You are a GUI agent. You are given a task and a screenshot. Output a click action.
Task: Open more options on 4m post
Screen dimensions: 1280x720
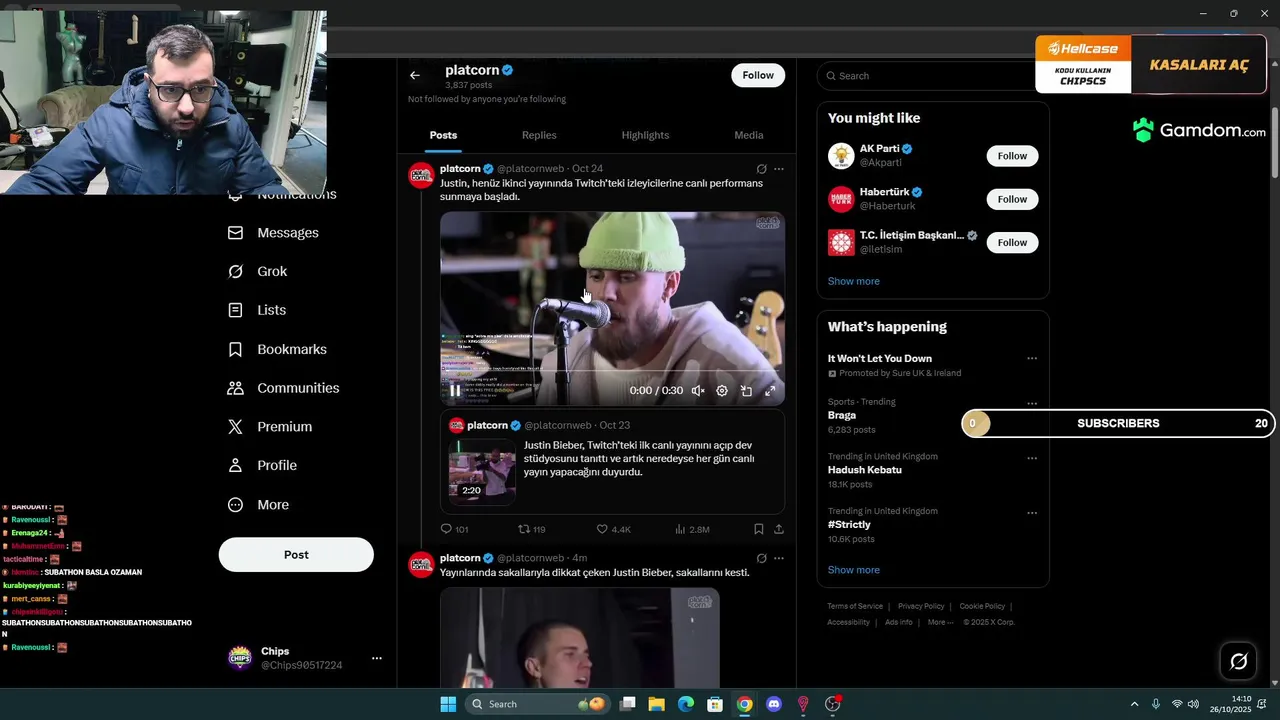point(779,558)
